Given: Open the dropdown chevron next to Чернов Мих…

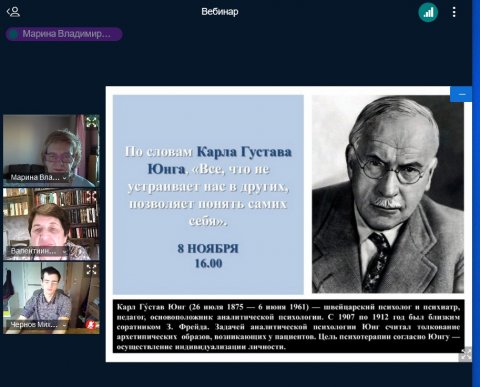Looking at the screenshot, I should point(64,325).
